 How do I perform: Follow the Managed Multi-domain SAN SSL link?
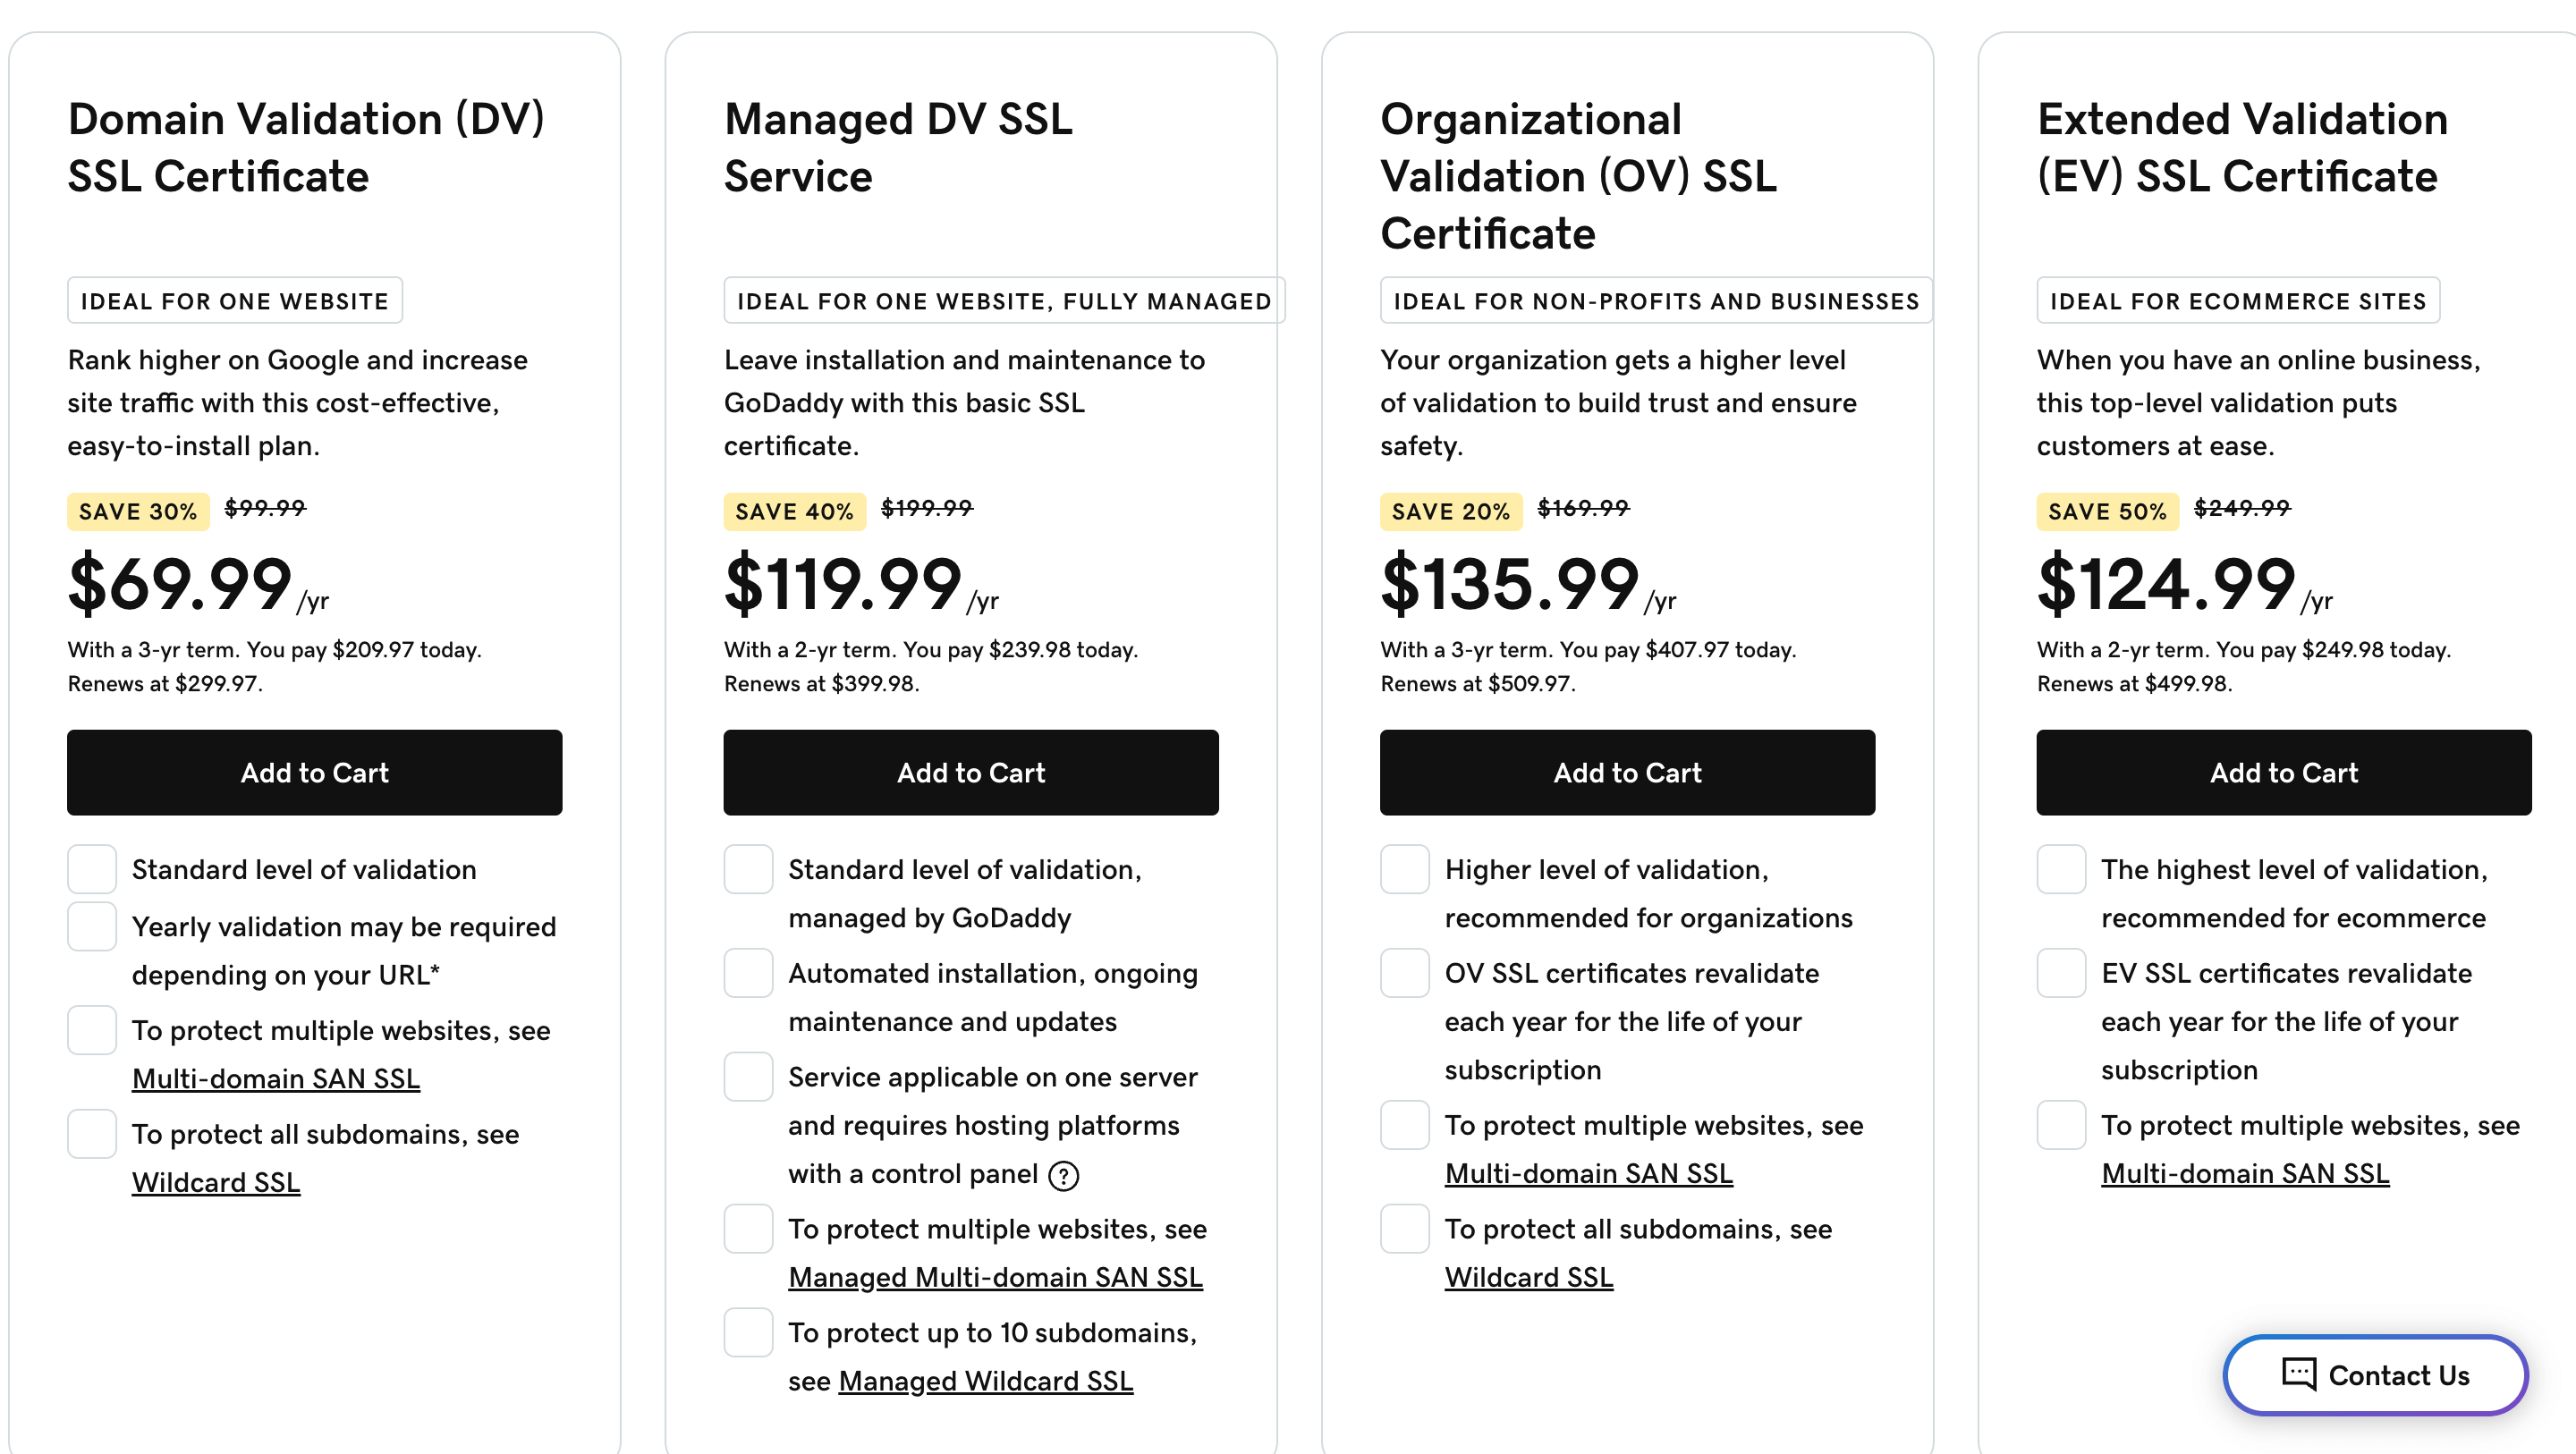click(995, 1277)
